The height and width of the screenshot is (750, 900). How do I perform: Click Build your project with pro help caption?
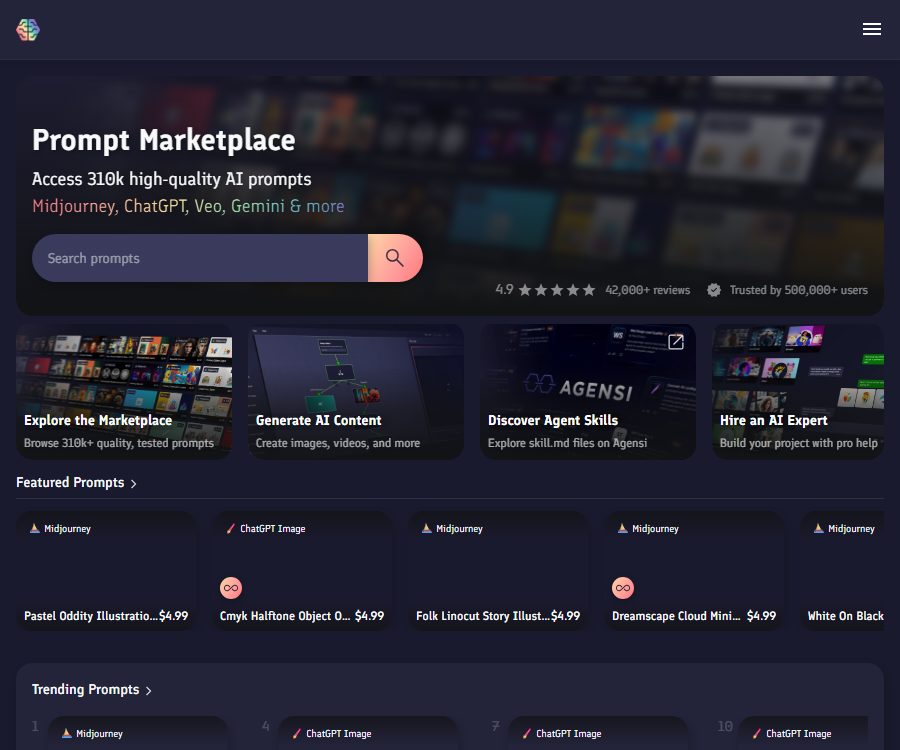798,443
